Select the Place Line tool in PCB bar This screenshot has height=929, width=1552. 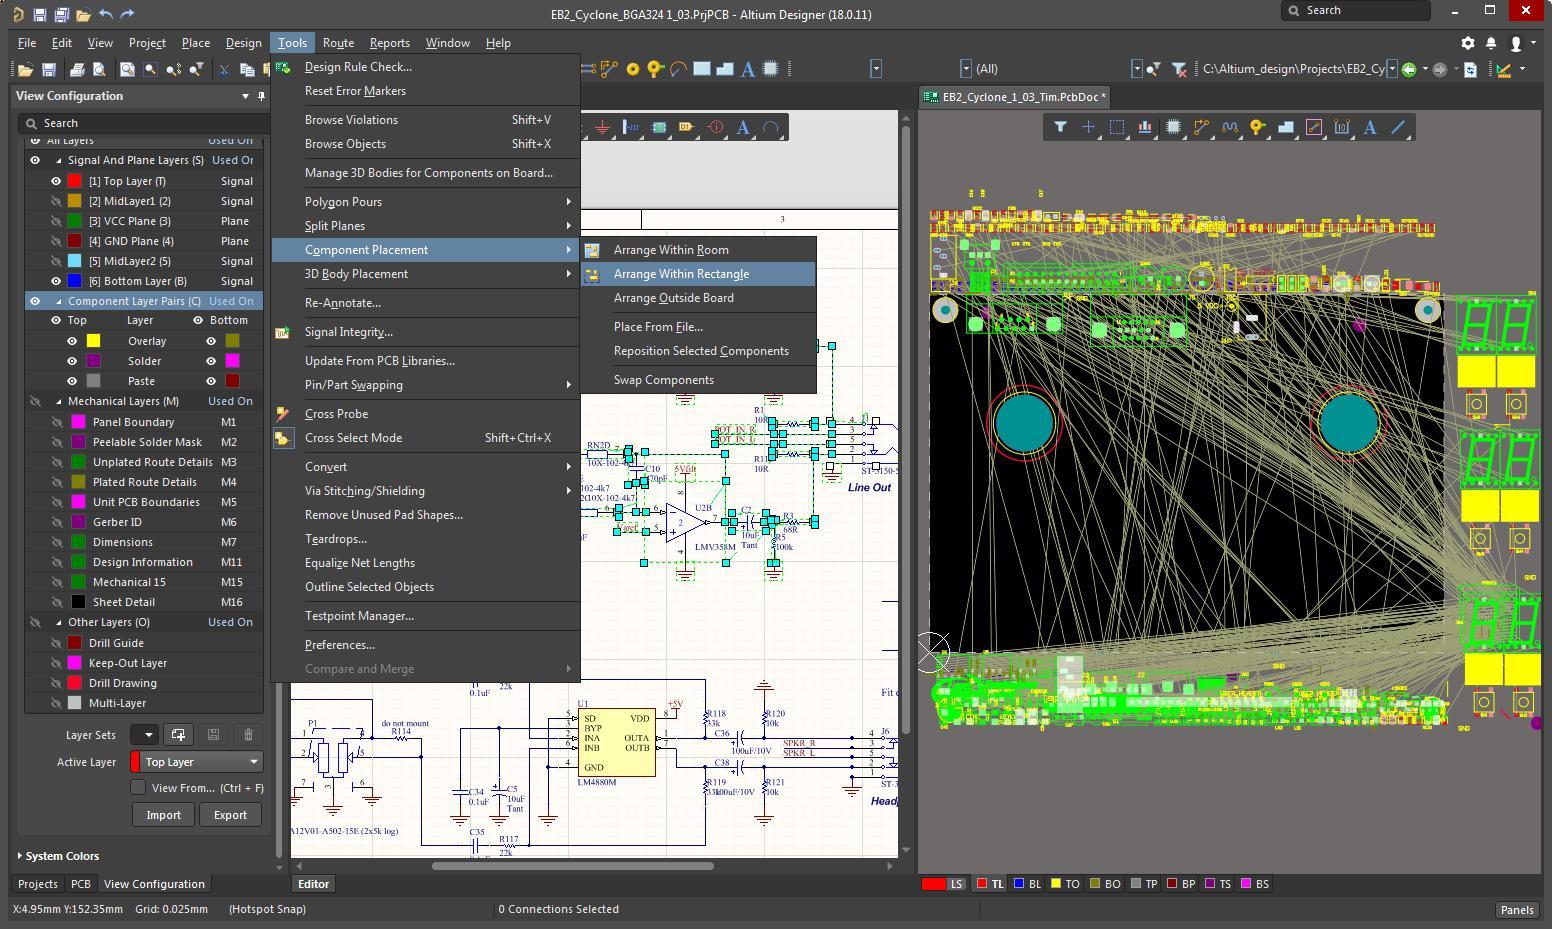[x=1398, y=127]
